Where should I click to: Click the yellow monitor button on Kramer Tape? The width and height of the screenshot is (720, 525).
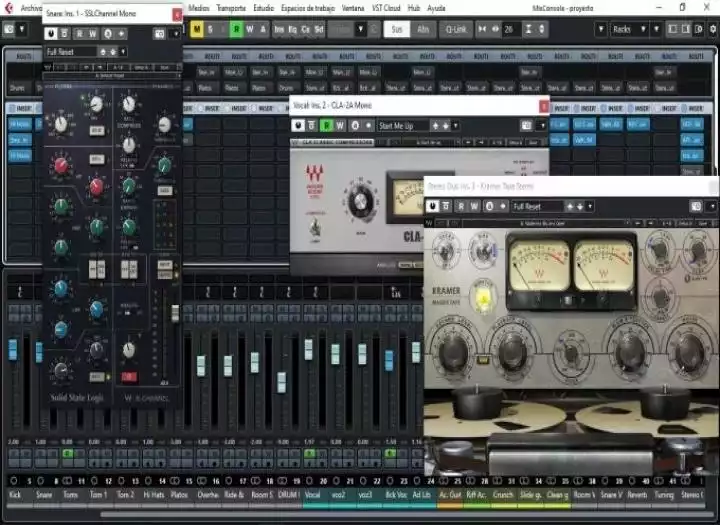click(x=483, y=299)
